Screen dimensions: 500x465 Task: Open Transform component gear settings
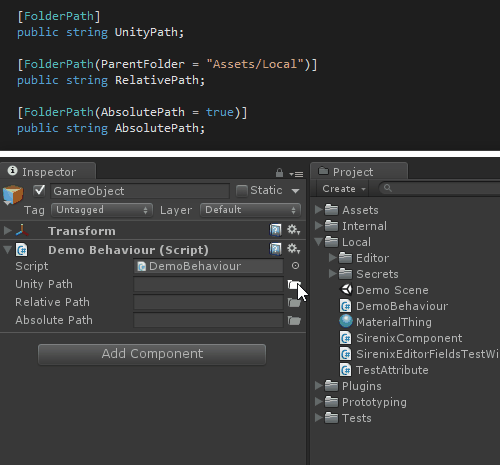(x=293, y=230)
